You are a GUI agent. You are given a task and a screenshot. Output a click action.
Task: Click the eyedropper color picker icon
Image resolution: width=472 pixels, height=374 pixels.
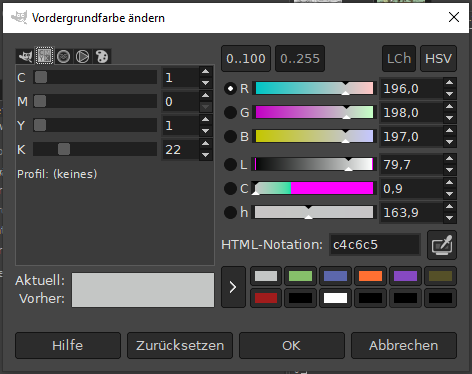tap(442, 245)
